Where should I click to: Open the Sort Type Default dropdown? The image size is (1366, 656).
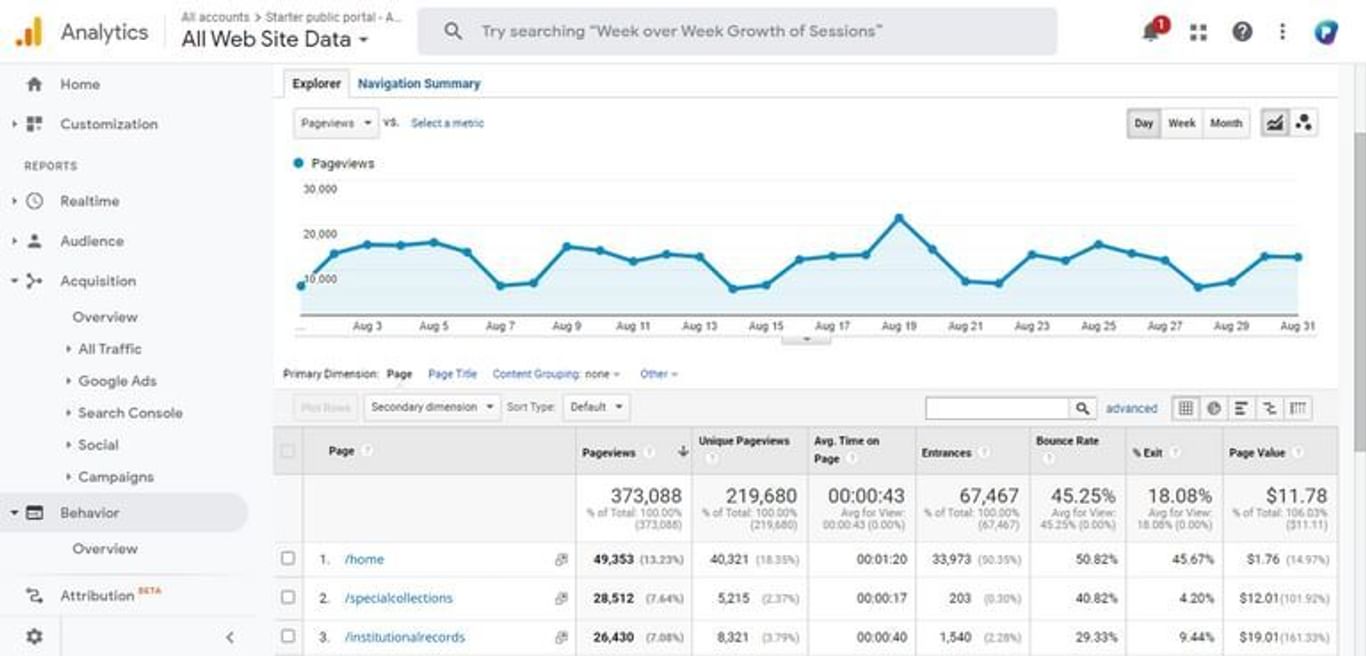pyautogui.click(x=596, y=407)
